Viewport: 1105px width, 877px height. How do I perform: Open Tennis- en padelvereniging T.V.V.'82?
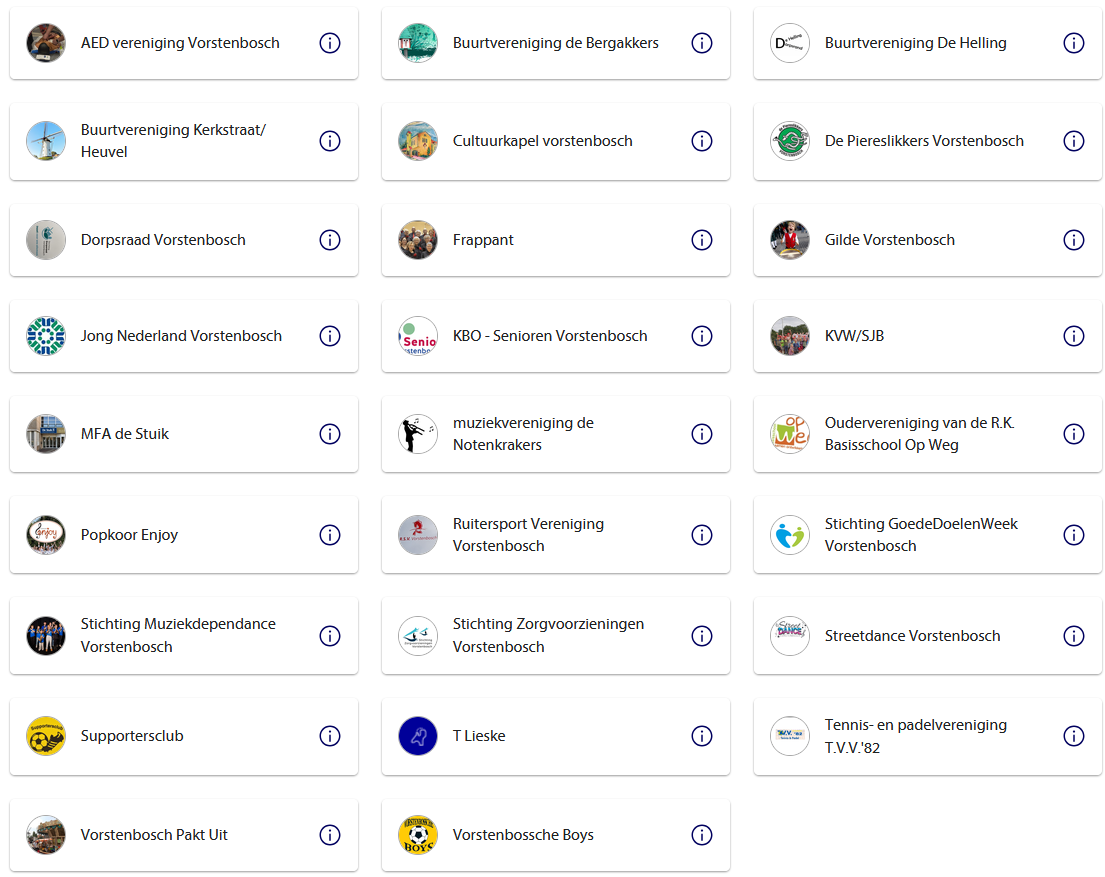927,736
